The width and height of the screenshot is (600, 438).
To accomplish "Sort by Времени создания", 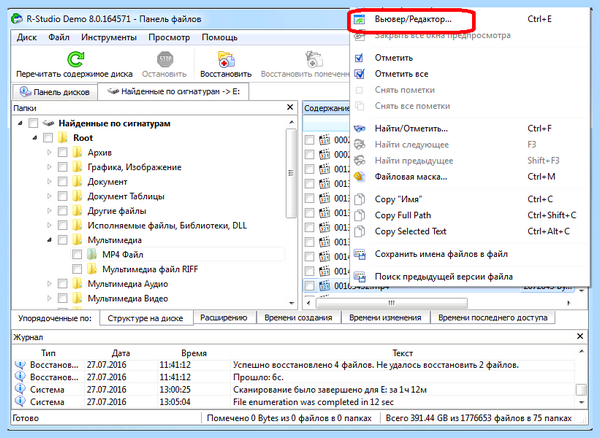I will [298, 318].
